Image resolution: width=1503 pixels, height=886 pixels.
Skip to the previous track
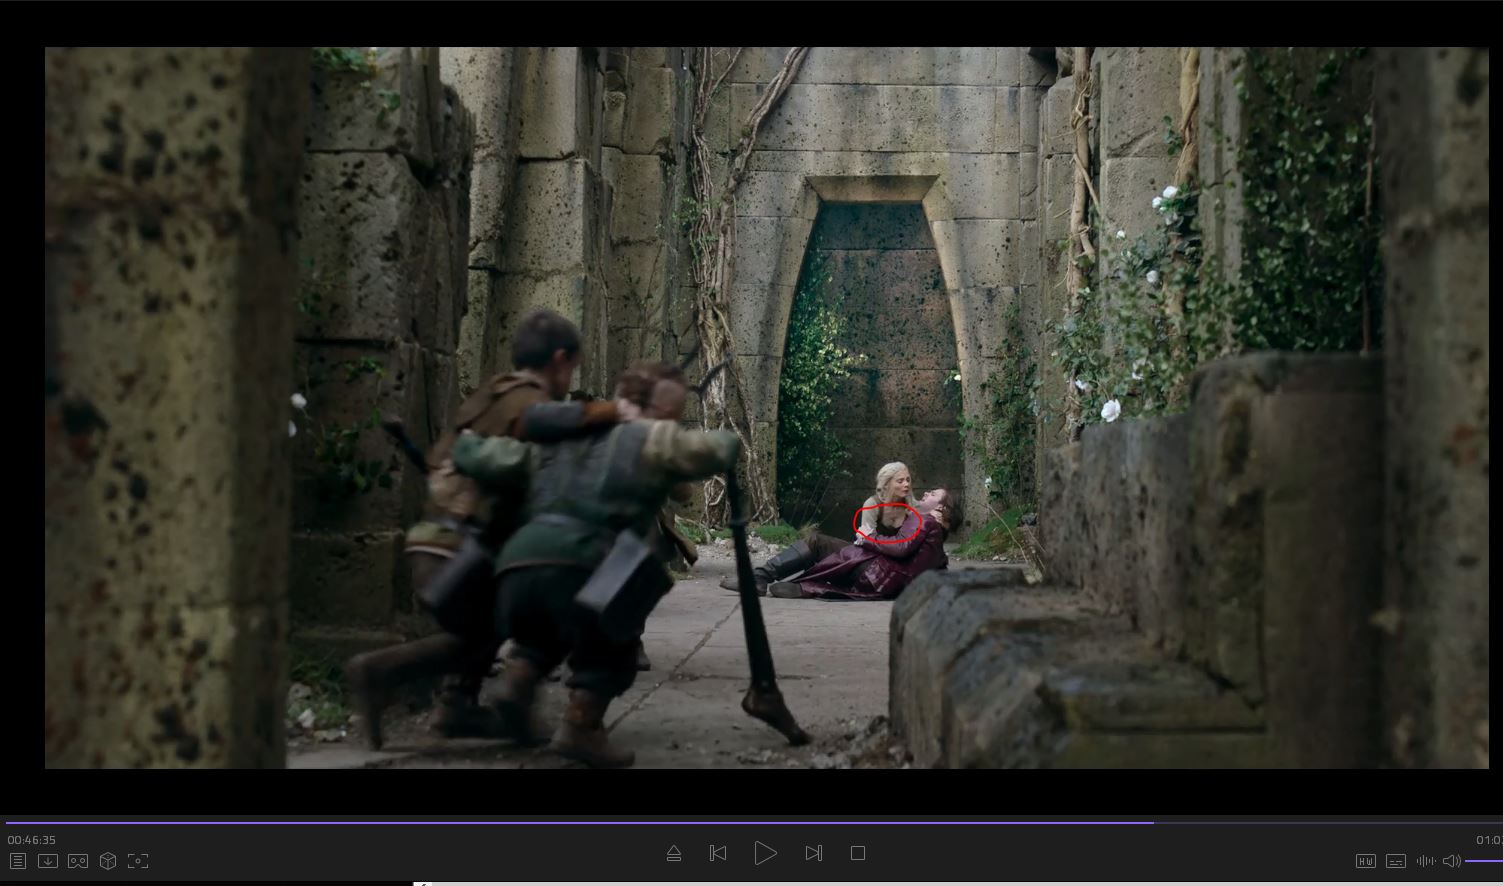718,853
